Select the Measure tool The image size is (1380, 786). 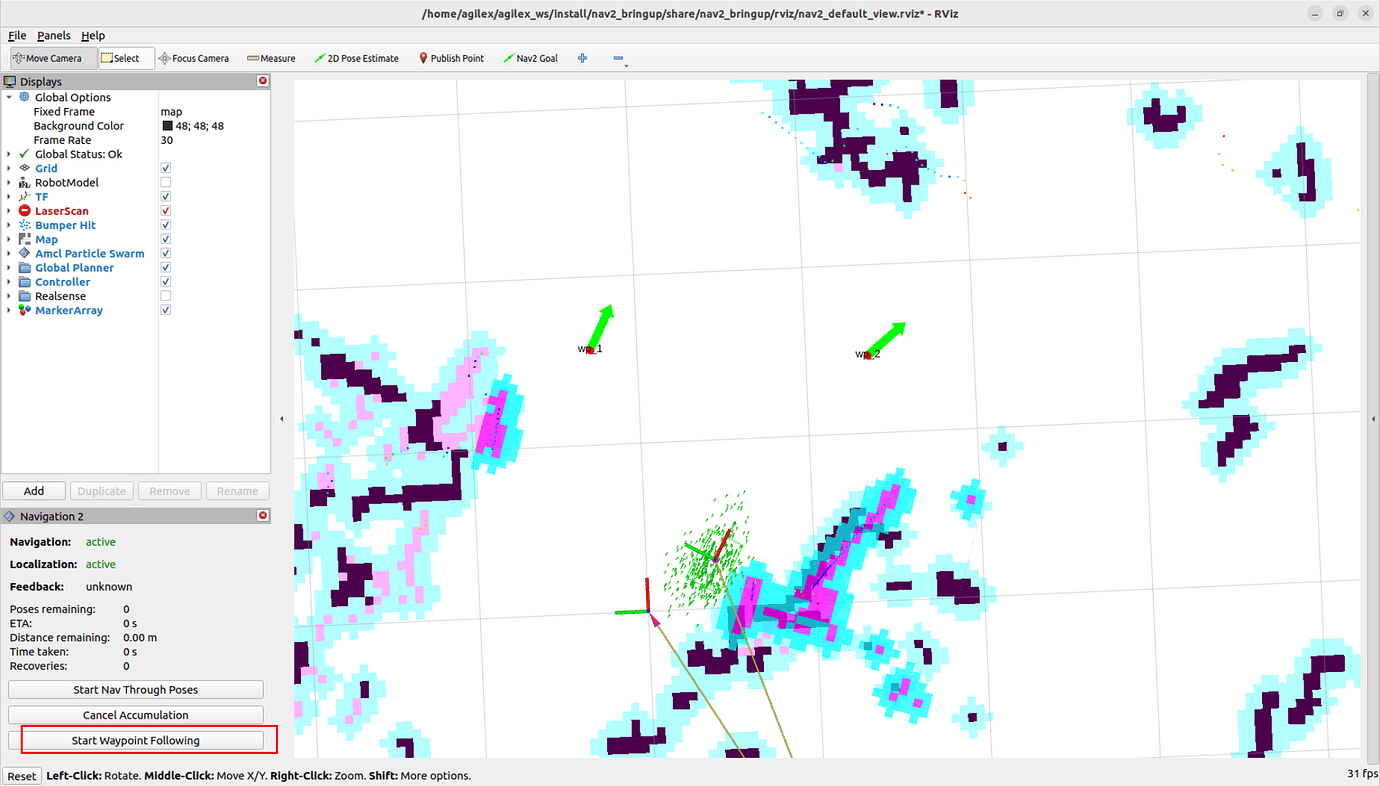click(x=270, y=58)
